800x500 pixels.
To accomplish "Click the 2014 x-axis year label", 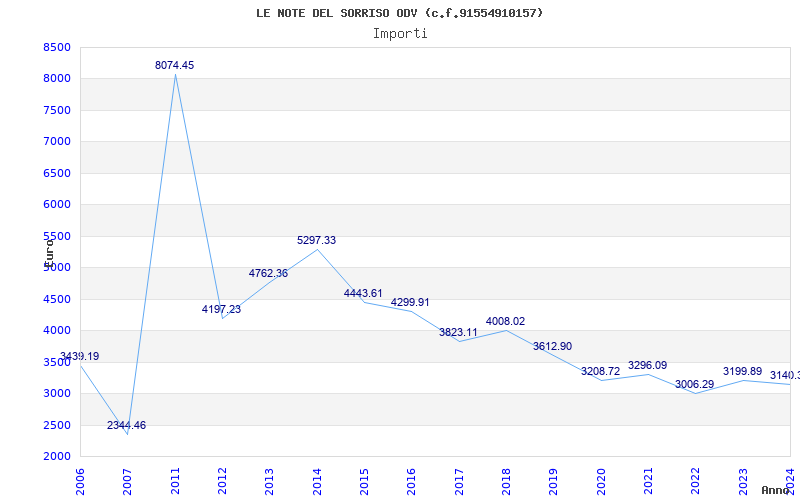I will pos(317,482).
